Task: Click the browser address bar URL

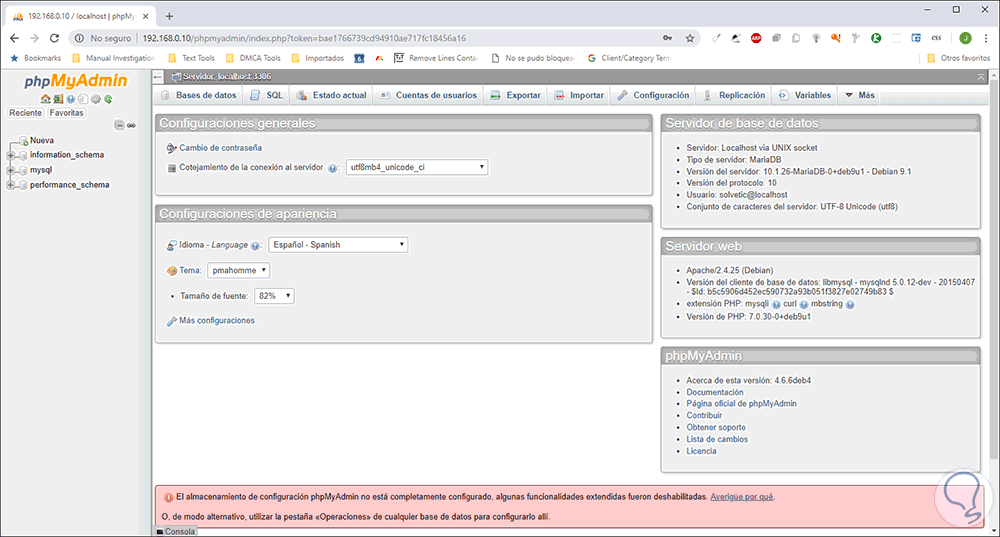Action: [x=304, y=38]
